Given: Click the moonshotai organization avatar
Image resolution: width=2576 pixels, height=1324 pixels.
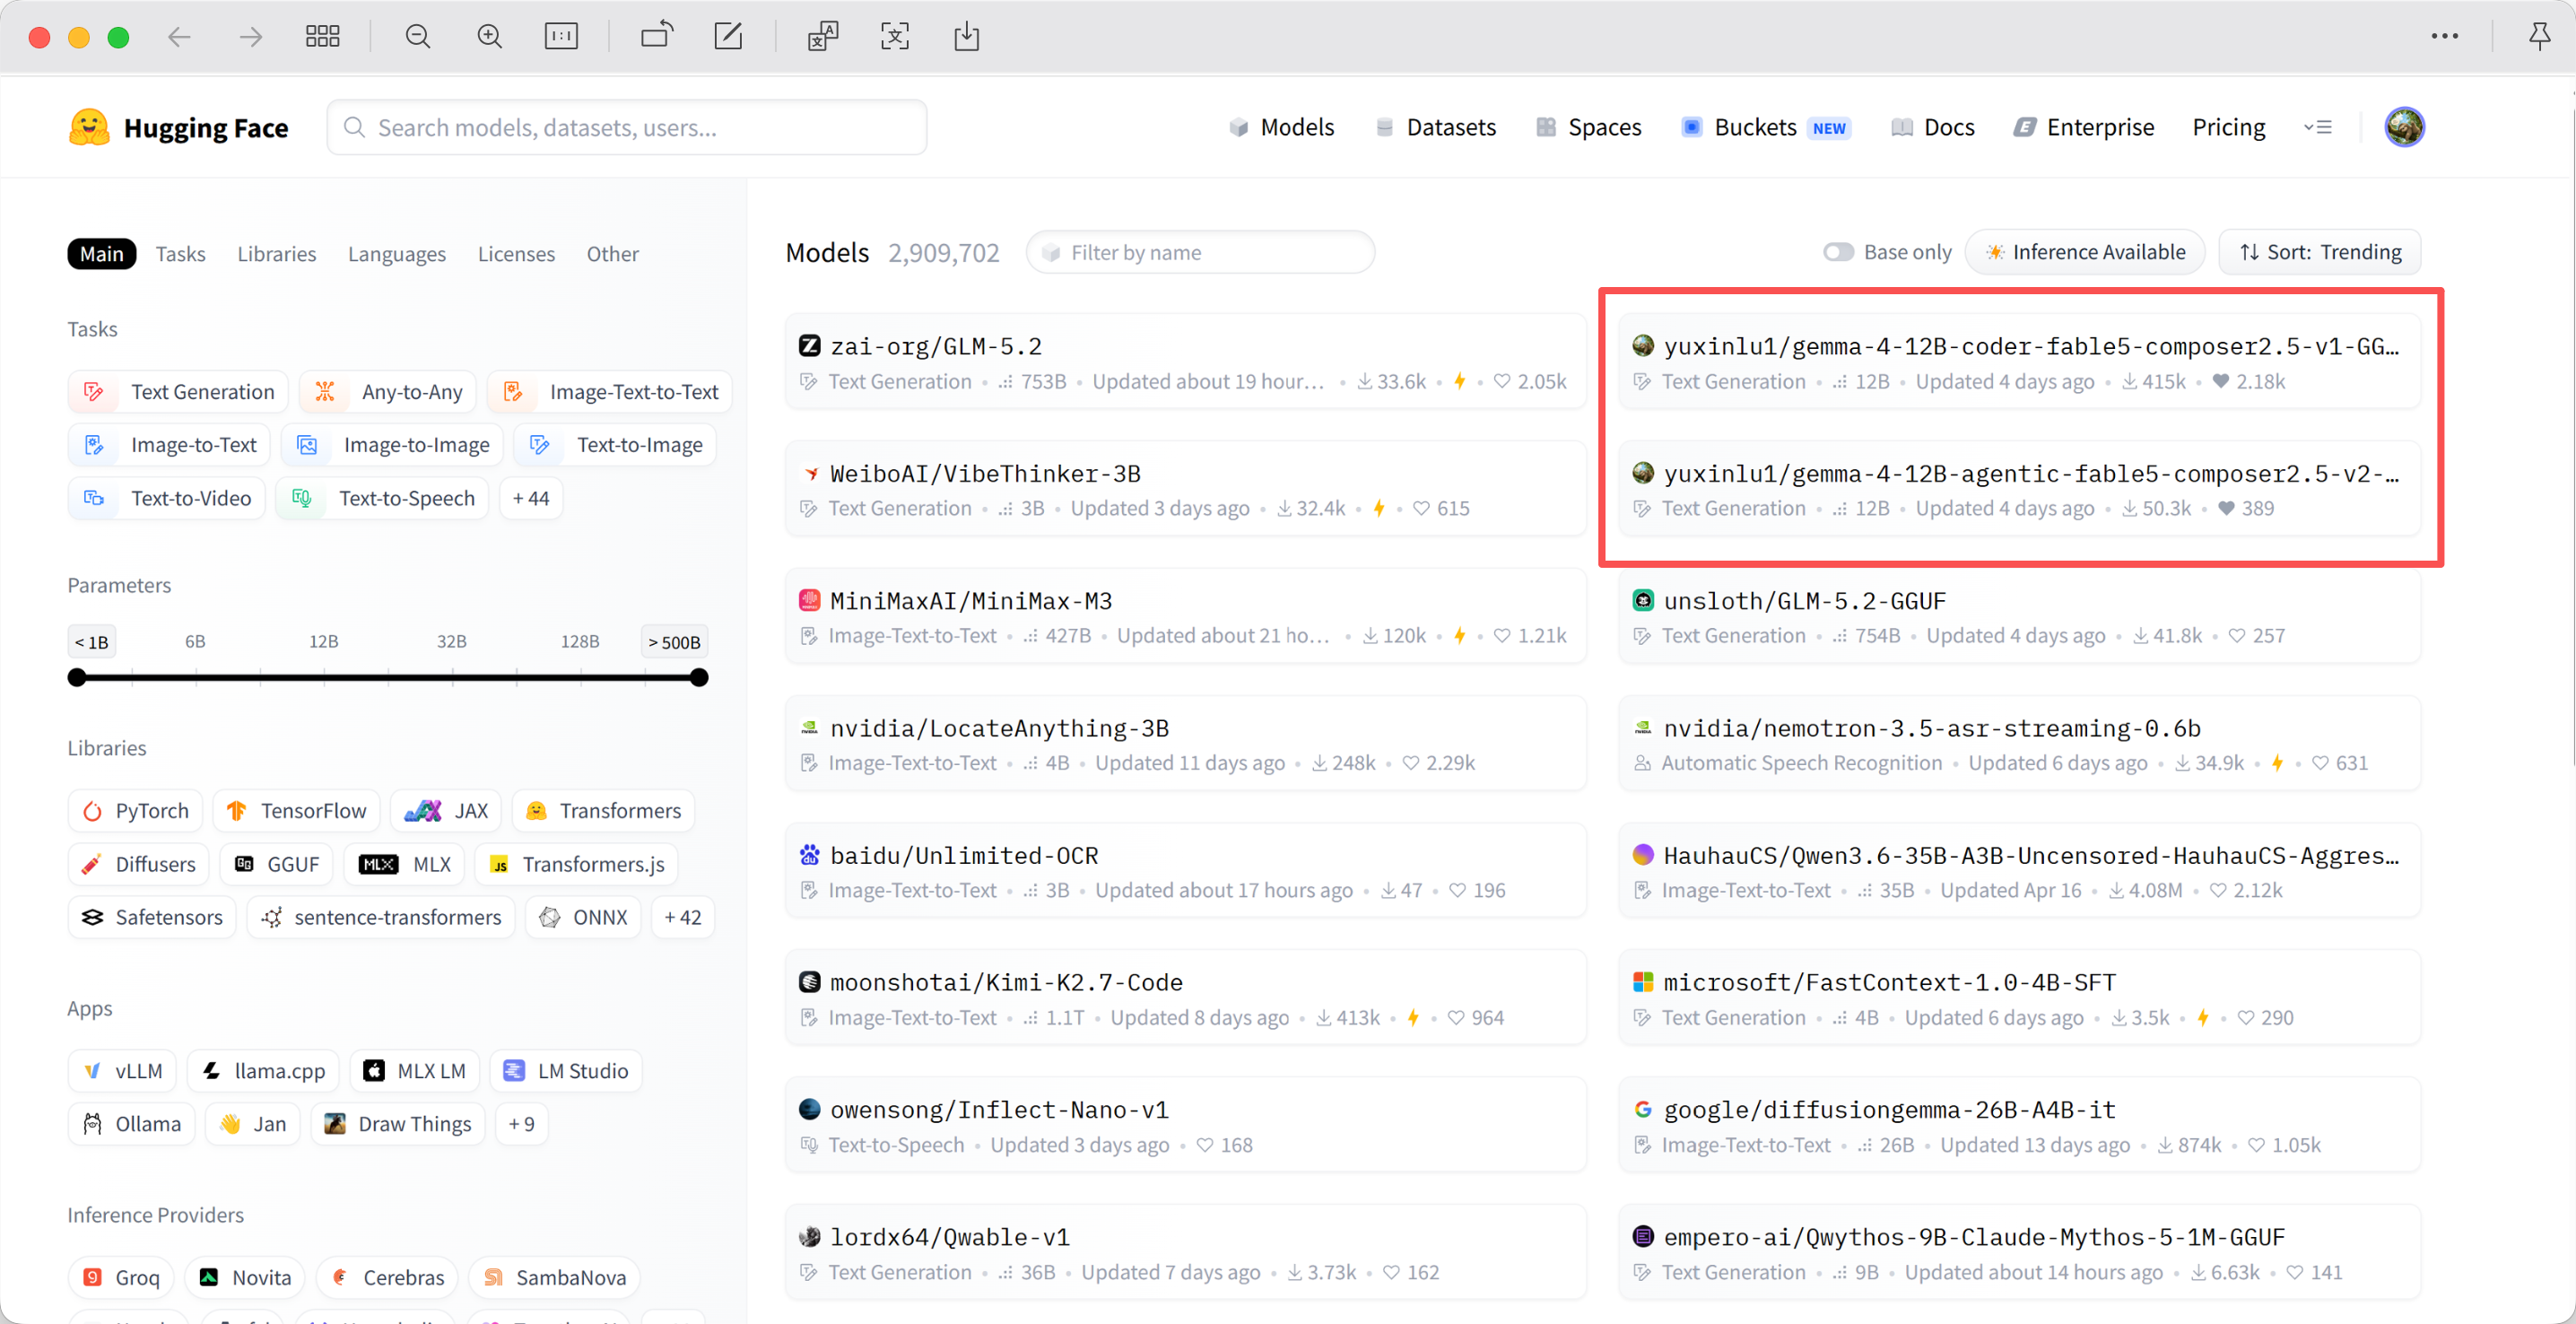Looking at the screenshot, I should click(810, 982).
